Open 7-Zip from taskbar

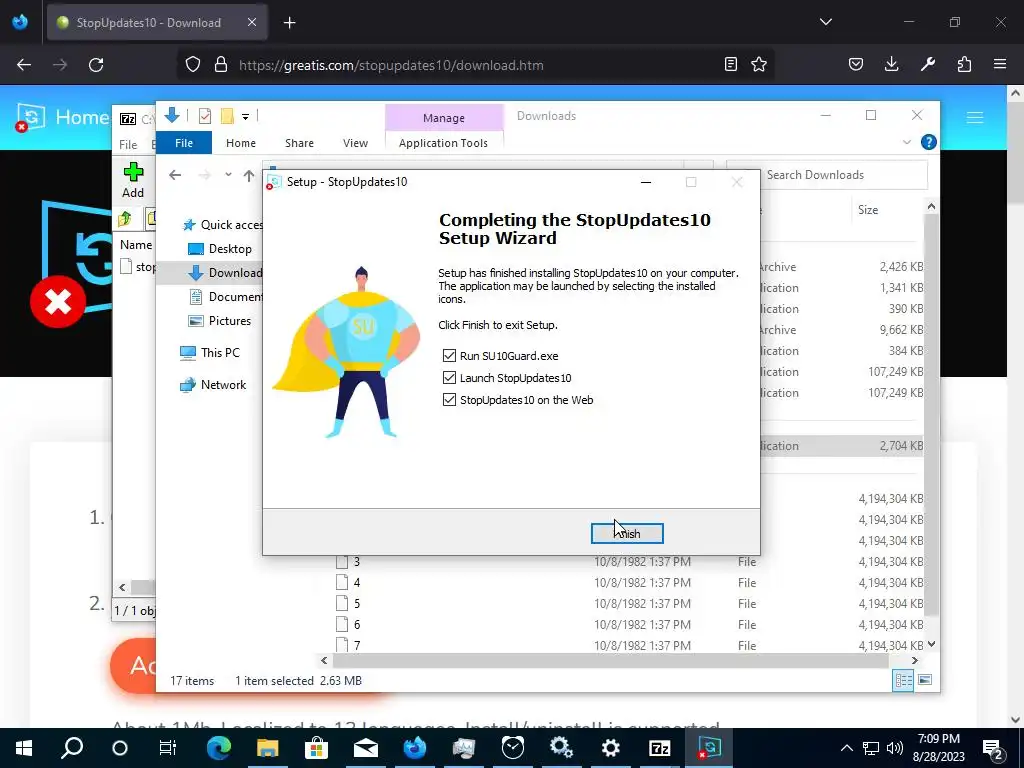[660, 748]
